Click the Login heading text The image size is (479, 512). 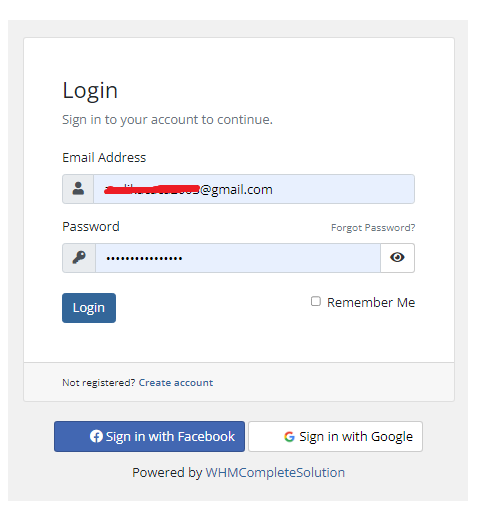tap(90, 90)
